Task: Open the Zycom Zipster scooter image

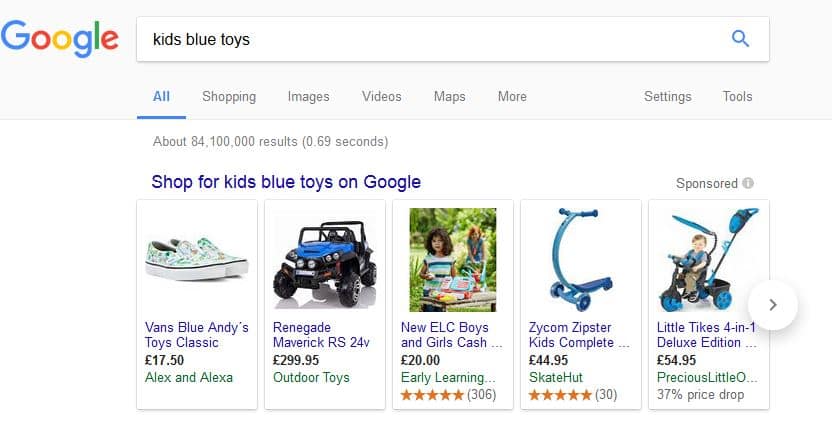Action: [581, 260]
